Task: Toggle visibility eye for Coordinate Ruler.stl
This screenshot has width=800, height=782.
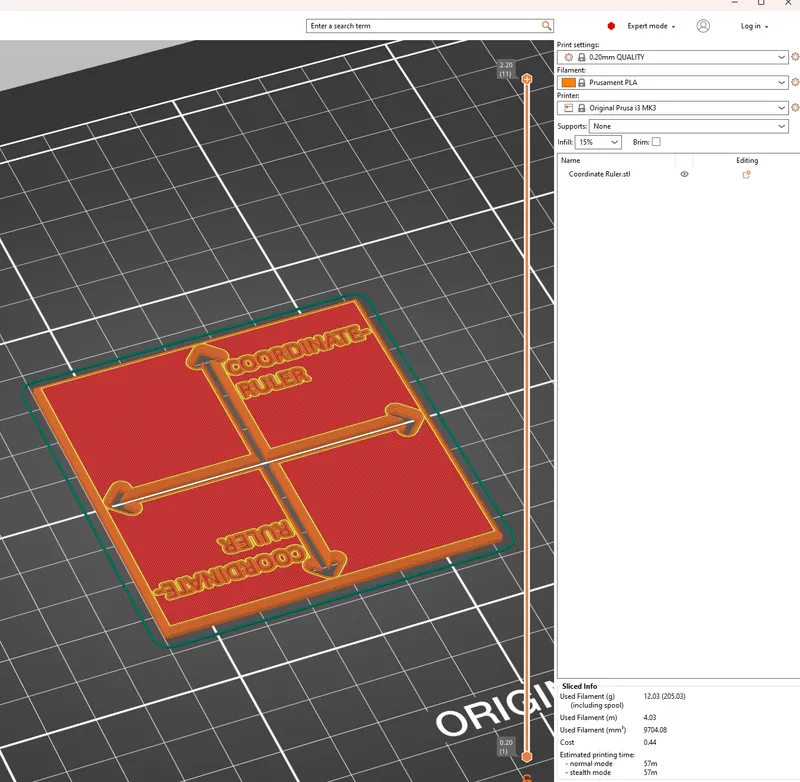Action: (x=684, y=174)
